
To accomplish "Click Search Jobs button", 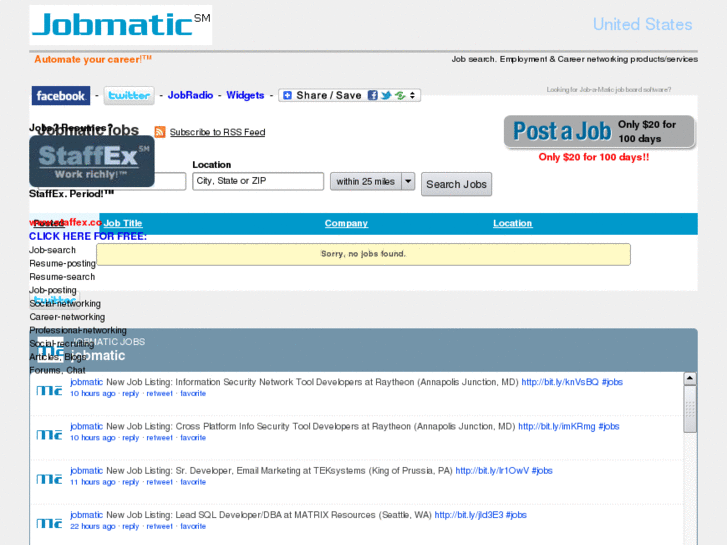I will click(456, 184).
